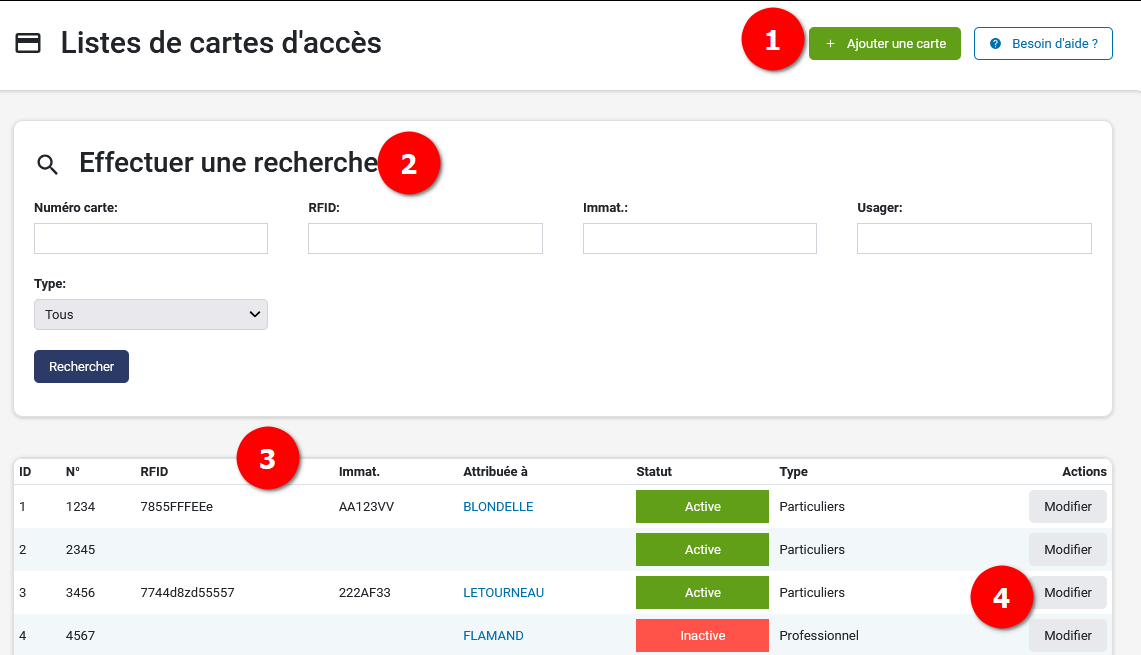Select the 'Immat.' search text box
This screenshot has width=1141, height=655.
(x=699, y=238)
